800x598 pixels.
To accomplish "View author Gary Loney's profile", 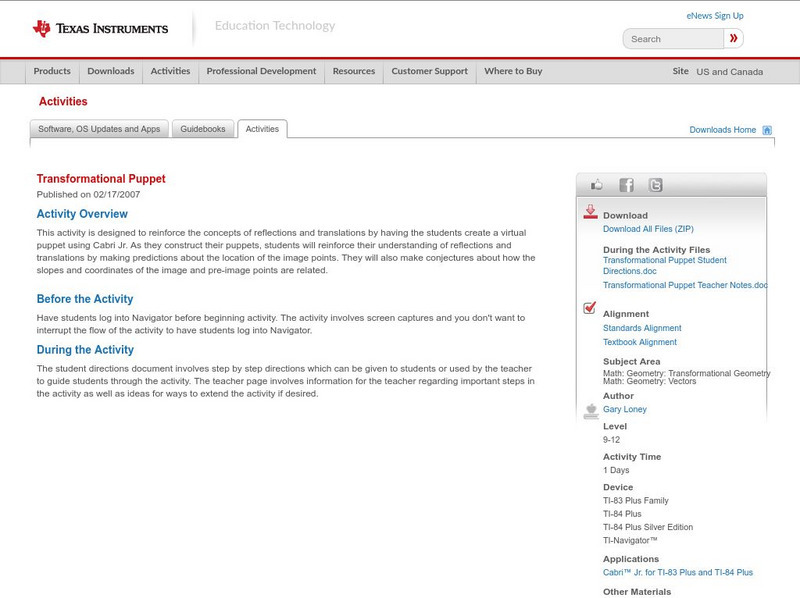I will point(624,409).
